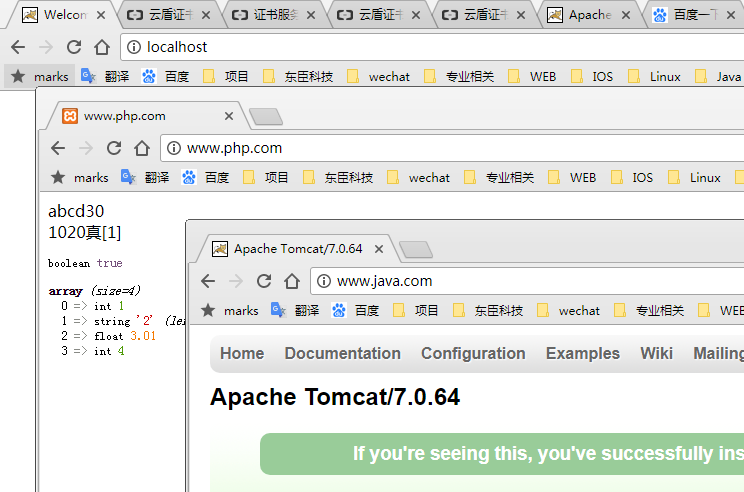Open wechat folder in localhost bookmarks bar
Screen dimensions: 744x492
pyautogui.click(x=378, y=76)
